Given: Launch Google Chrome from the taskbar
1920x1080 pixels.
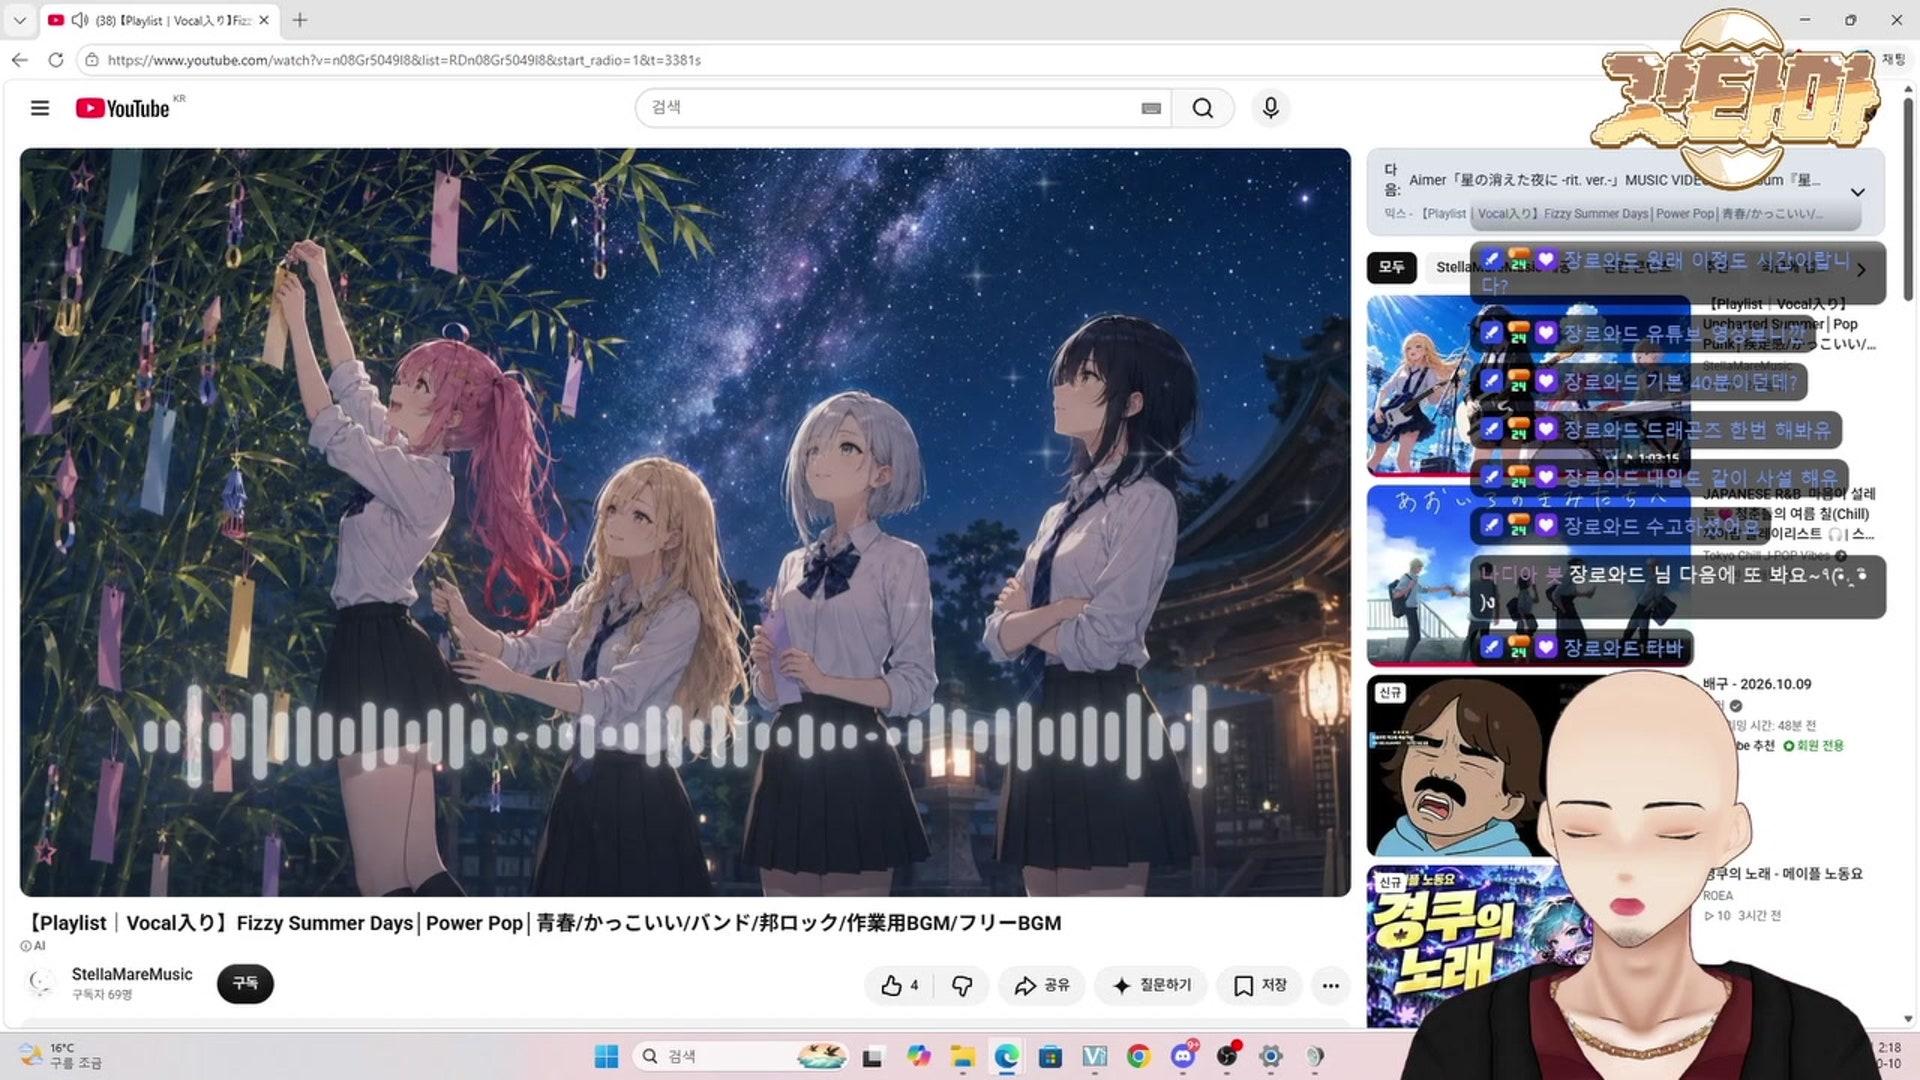Looking at the screenshot, I should (1138, 1056).
